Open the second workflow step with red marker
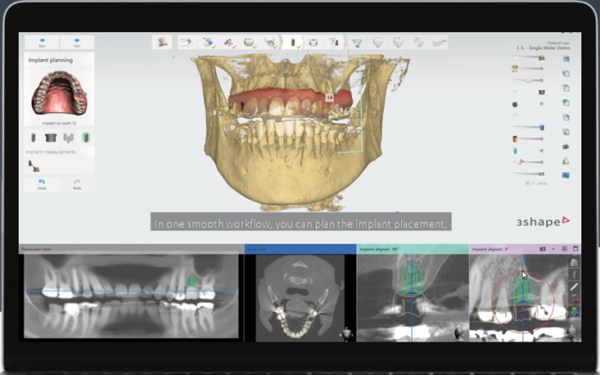Image resolution: width=600 pixels, height=375 pixels. click(x=187, y=42)
